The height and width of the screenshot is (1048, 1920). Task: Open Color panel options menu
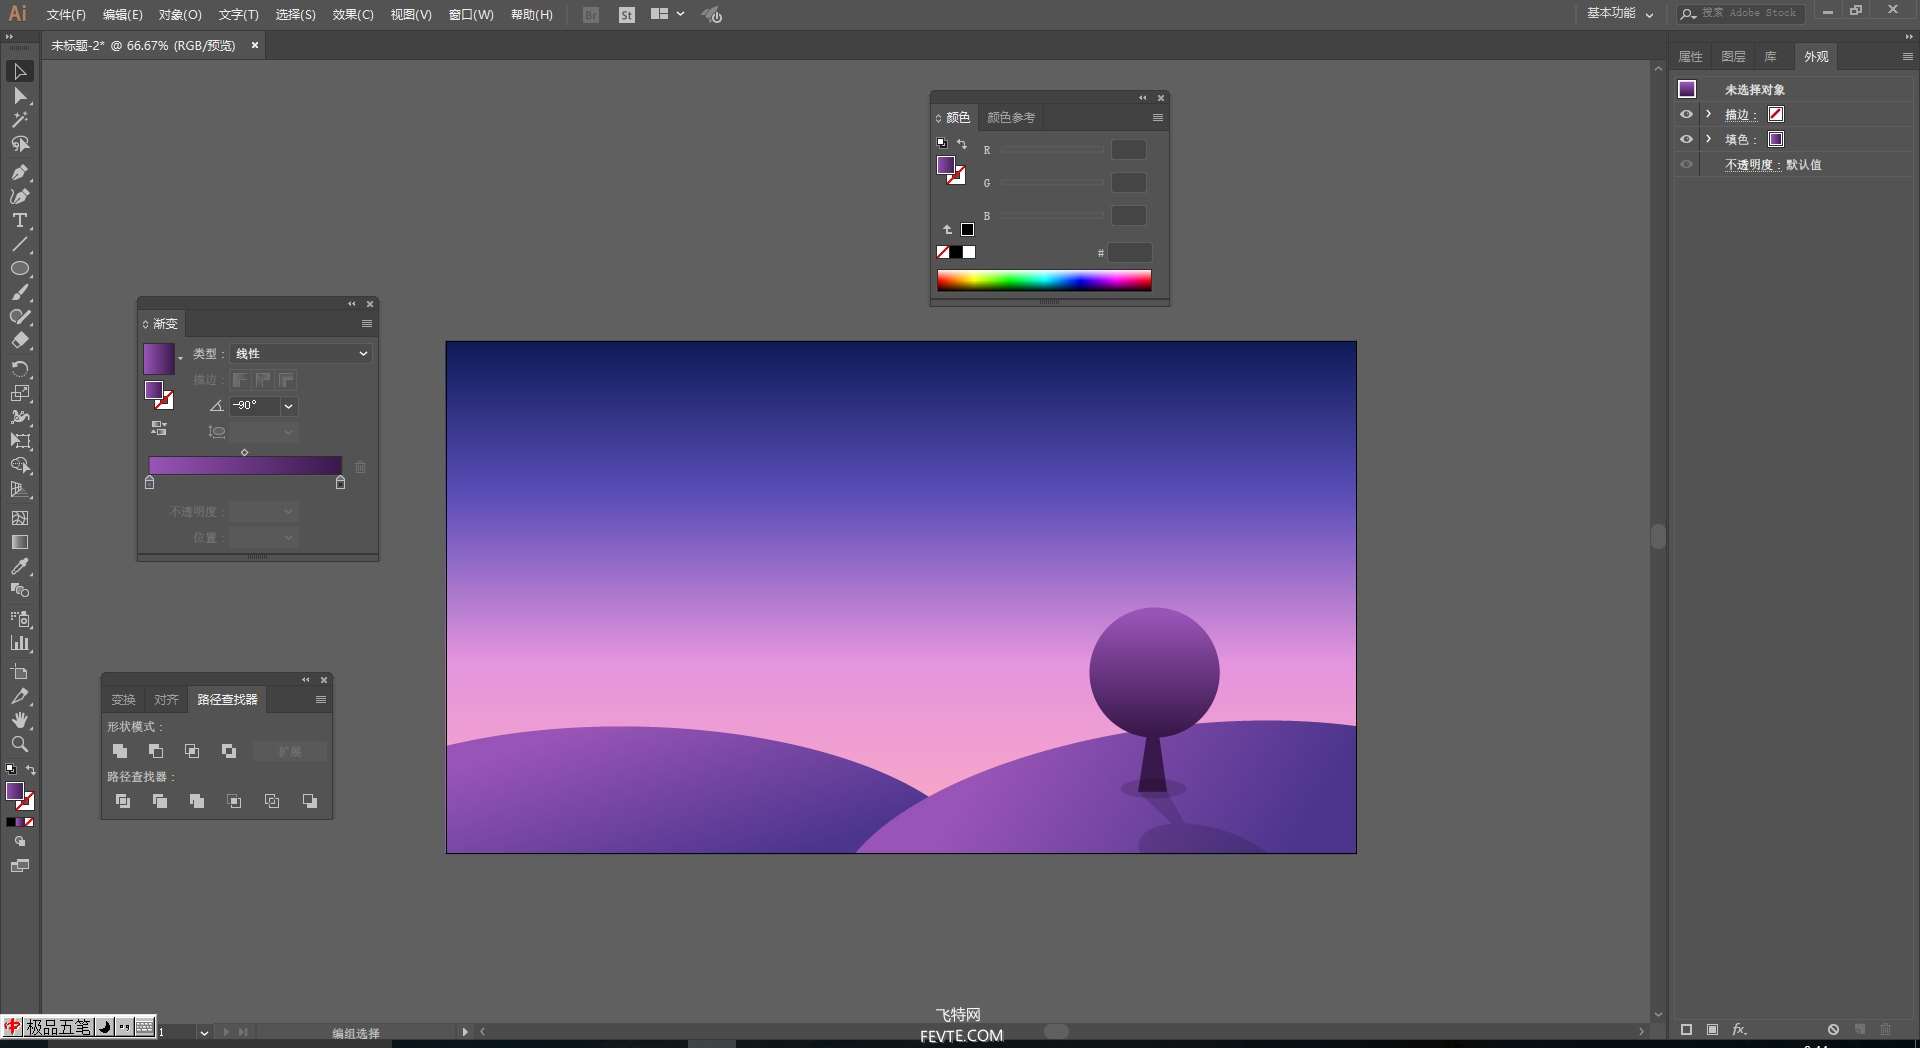(x=1158, y=118)
